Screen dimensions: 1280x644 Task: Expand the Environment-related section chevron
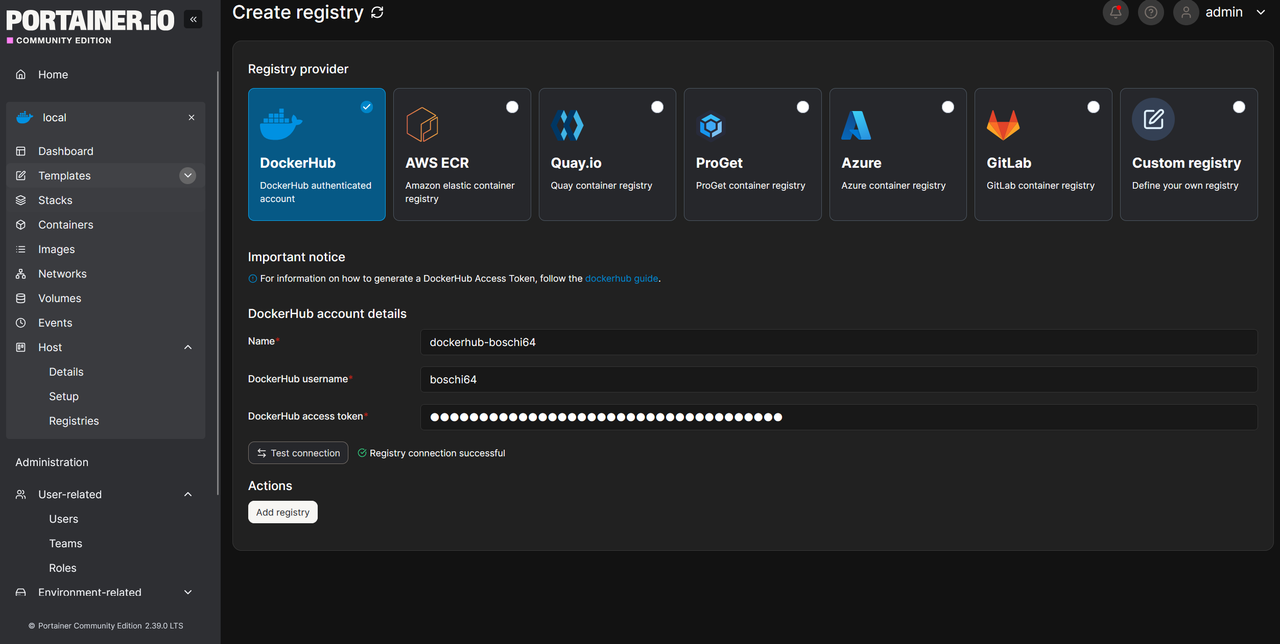coord(188,592)
